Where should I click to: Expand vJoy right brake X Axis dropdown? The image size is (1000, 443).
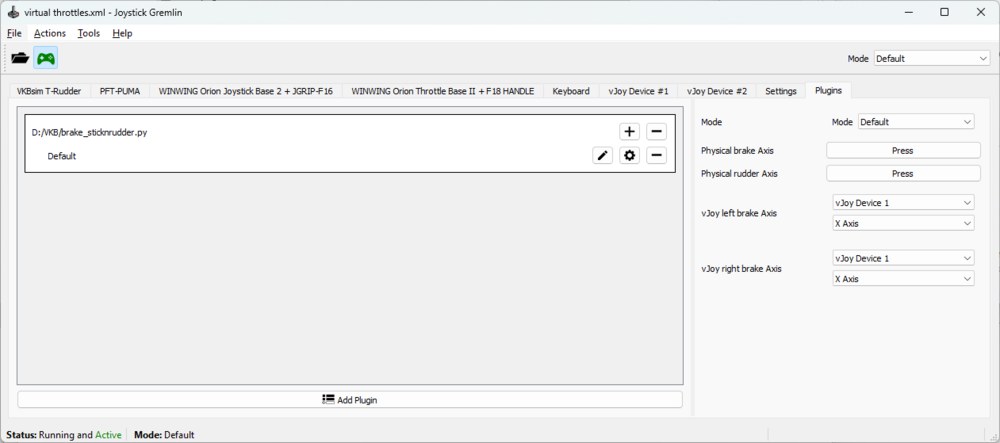pos(903,279)
